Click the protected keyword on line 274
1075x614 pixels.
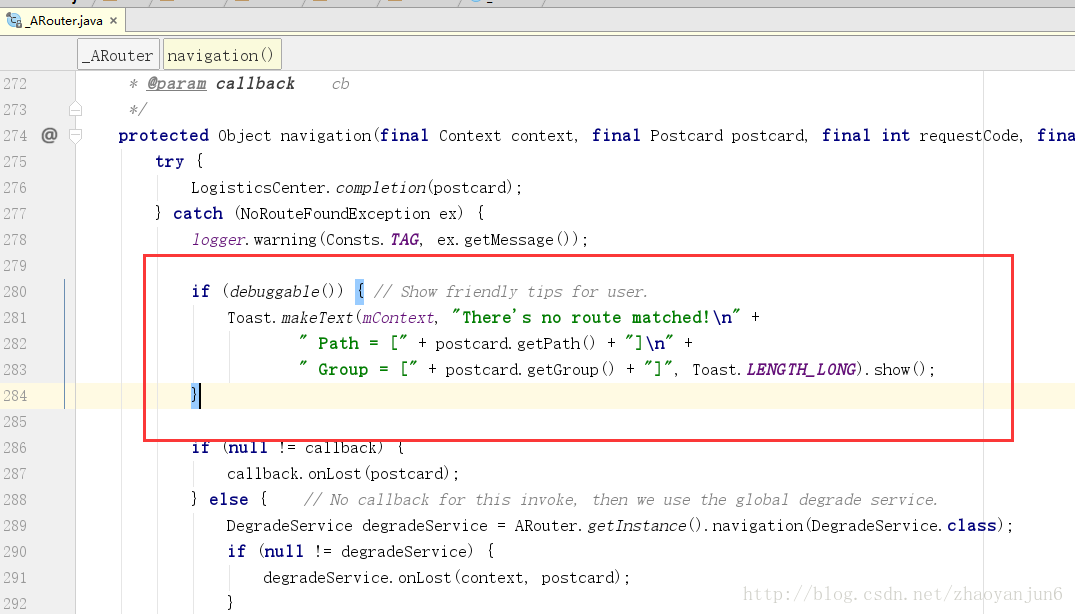point(163,136)
